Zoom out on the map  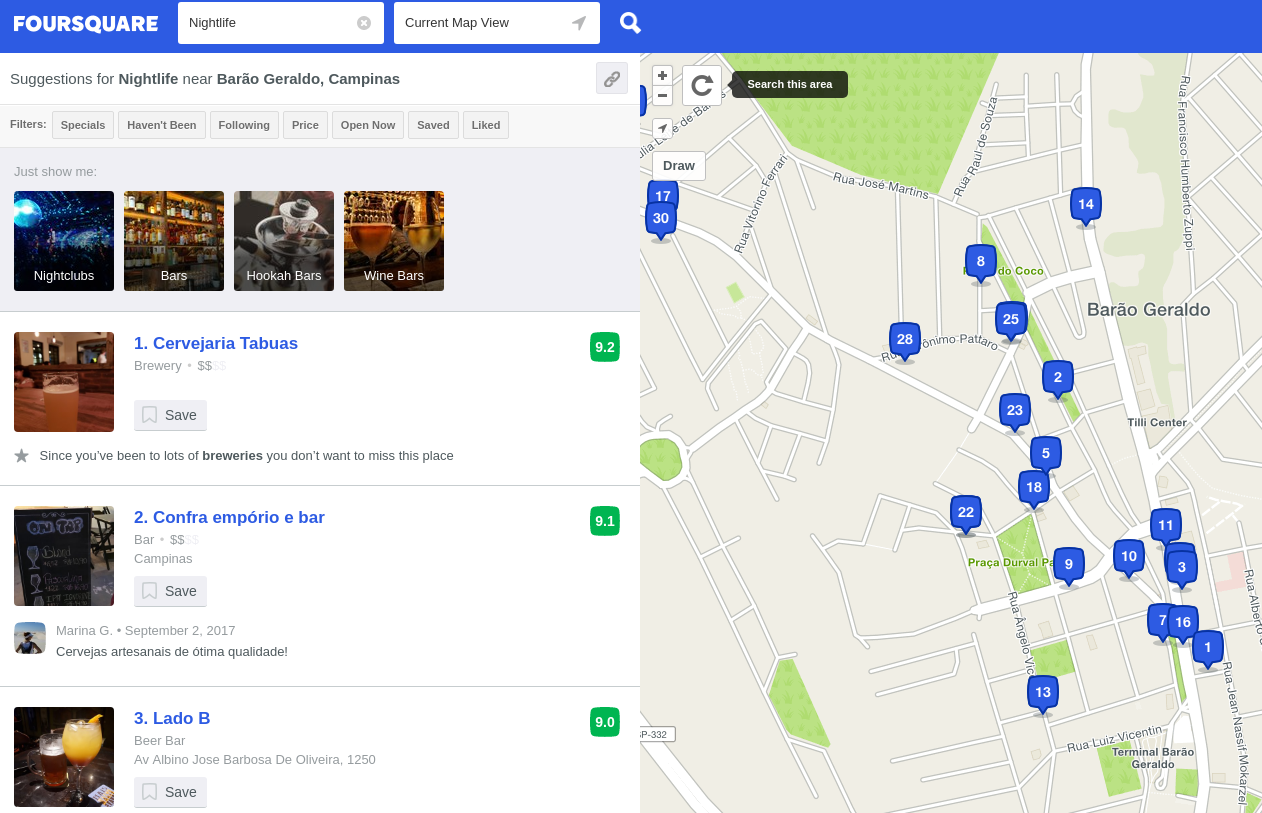click(662, 96)
